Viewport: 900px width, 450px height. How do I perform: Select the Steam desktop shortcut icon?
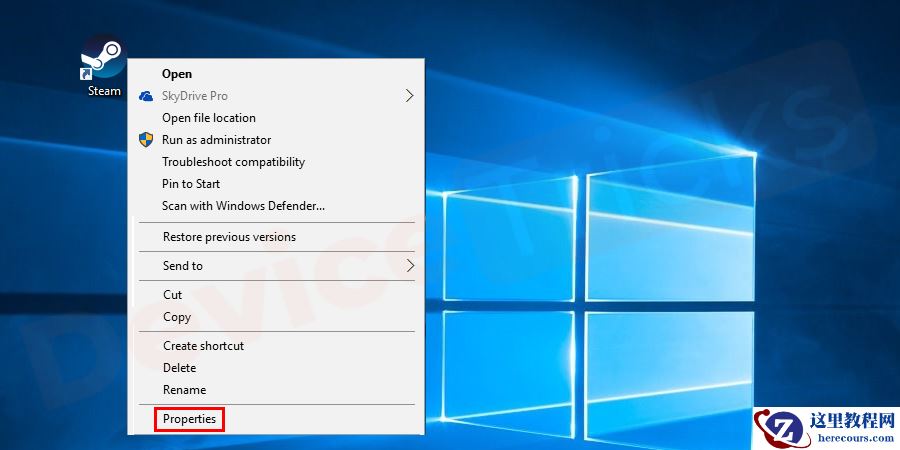pos(102,57)
